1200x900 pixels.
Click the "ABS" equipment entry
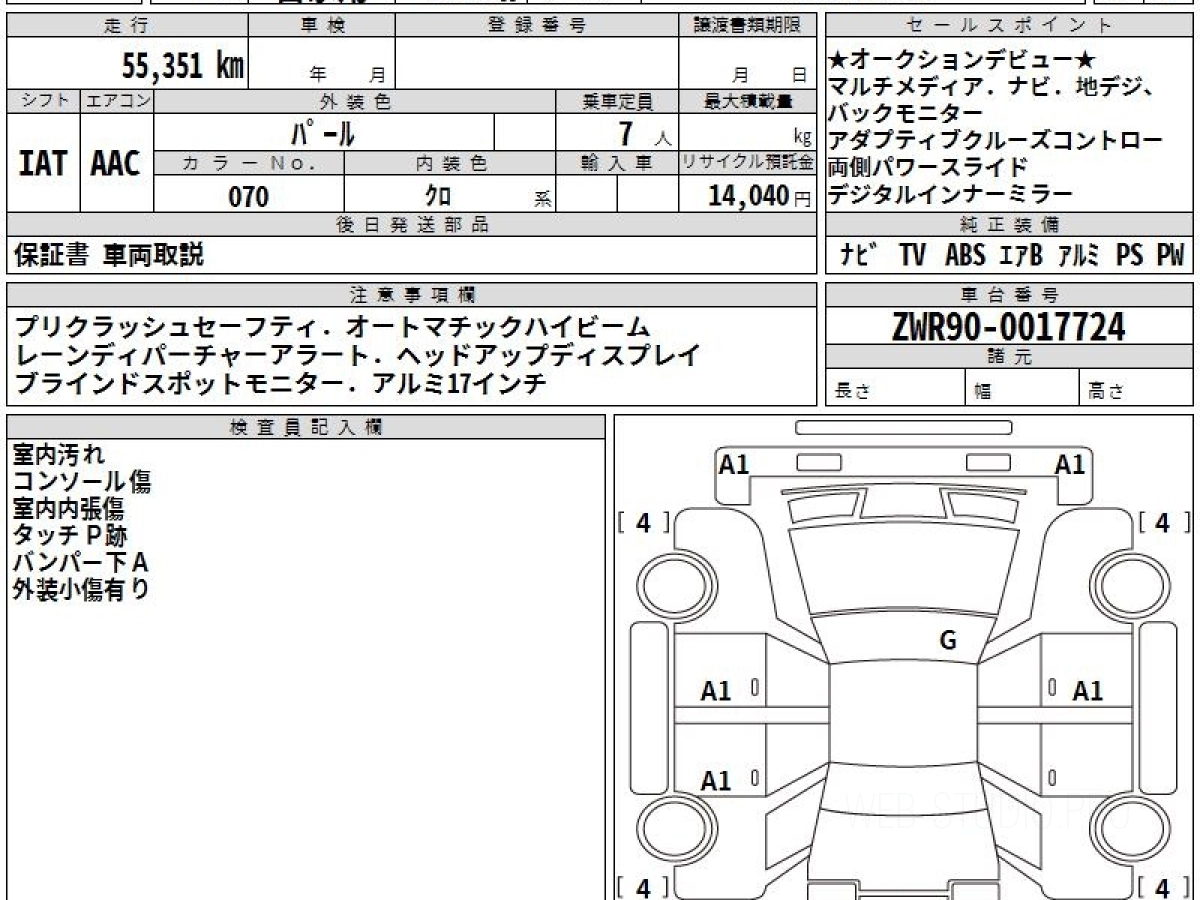(964, 256)
